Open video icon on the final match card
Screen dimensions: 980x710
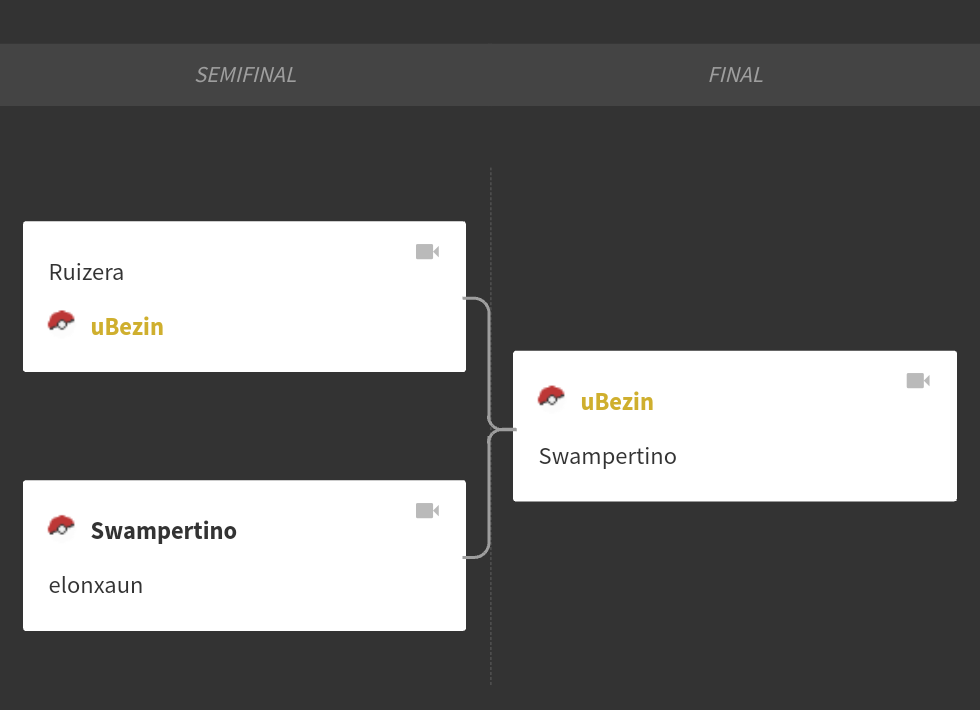pos(918,381)
